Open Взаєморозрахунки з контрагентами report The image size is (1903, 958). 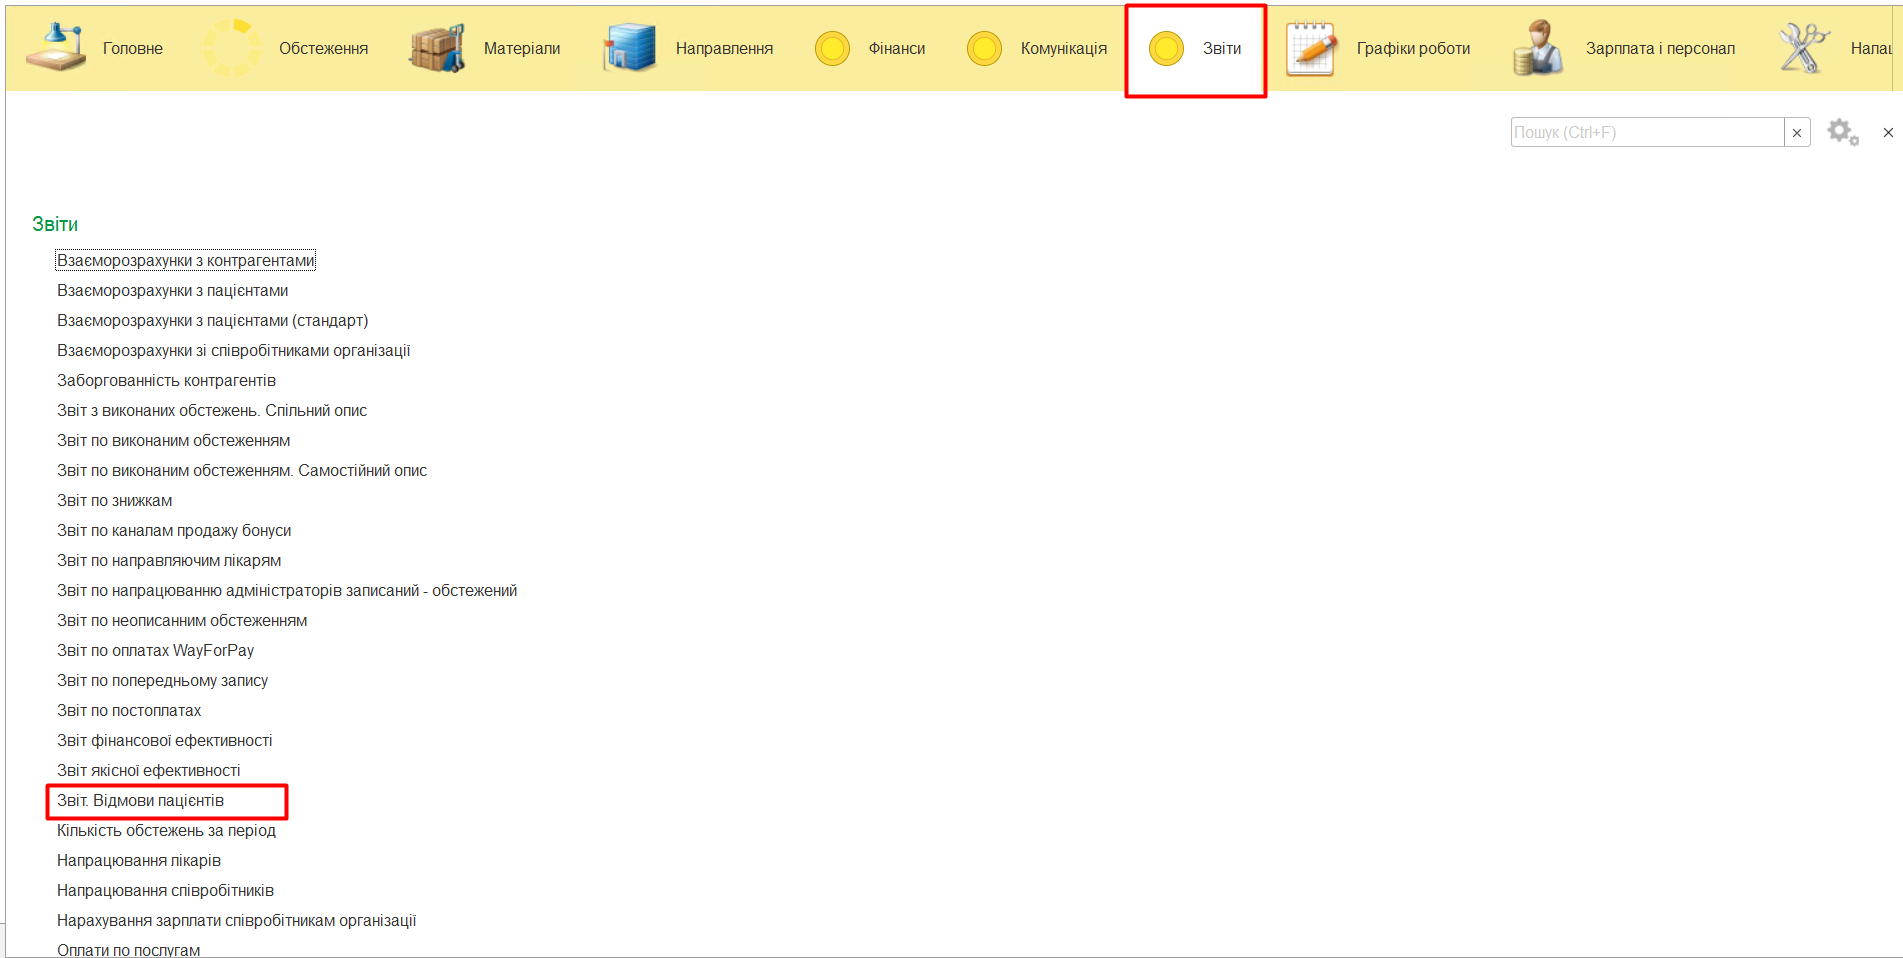point(185,261)
